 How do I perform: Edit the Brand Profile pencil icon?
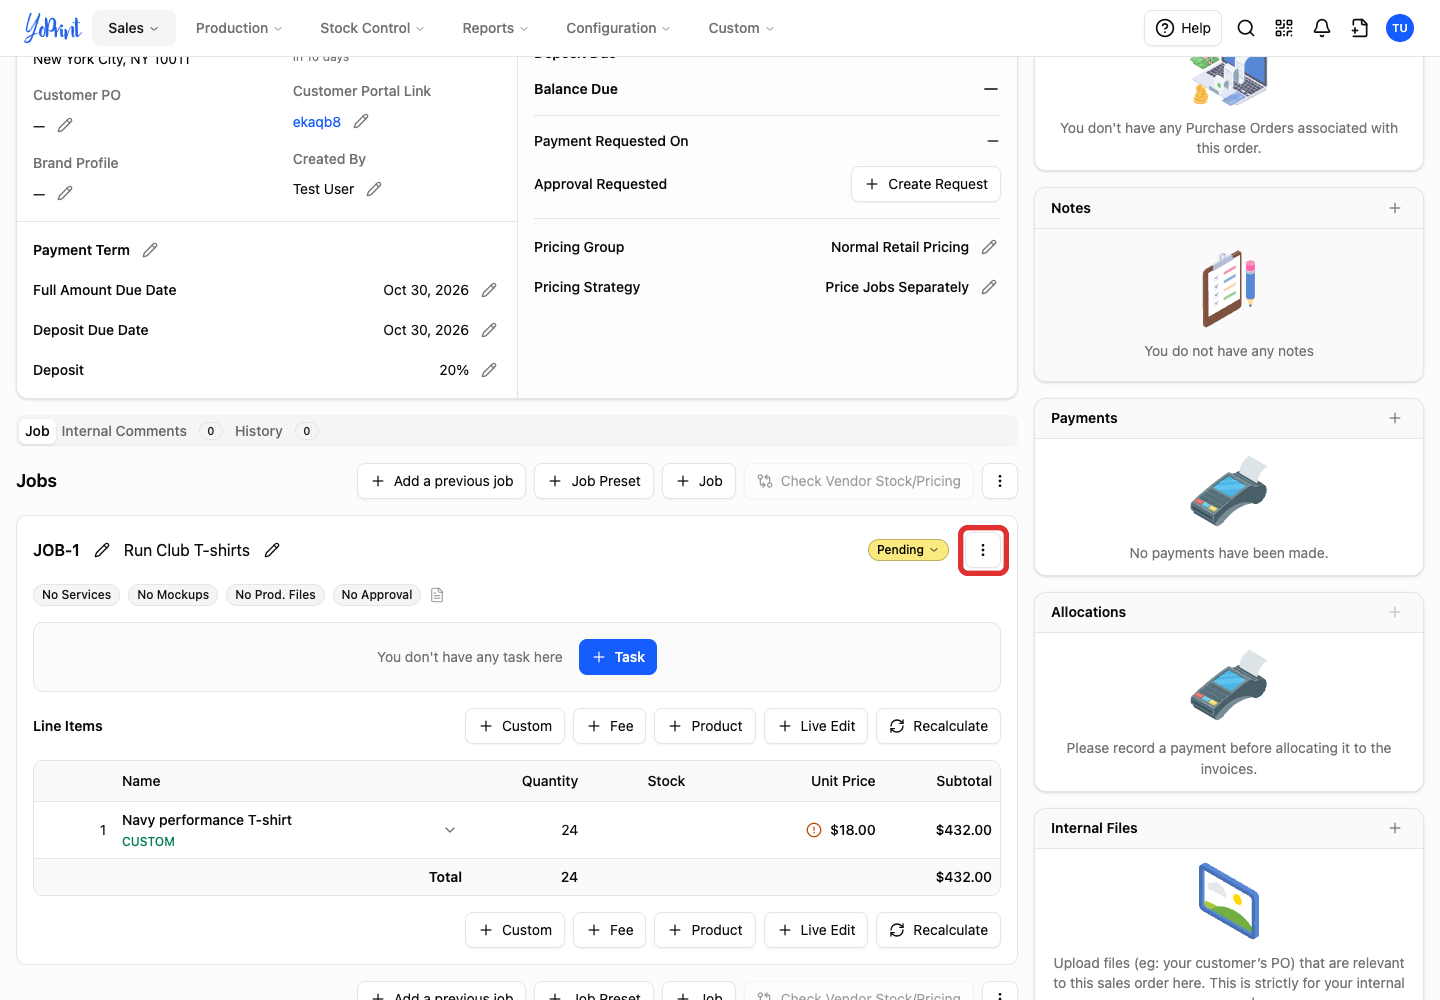click(x=65, y=193)
